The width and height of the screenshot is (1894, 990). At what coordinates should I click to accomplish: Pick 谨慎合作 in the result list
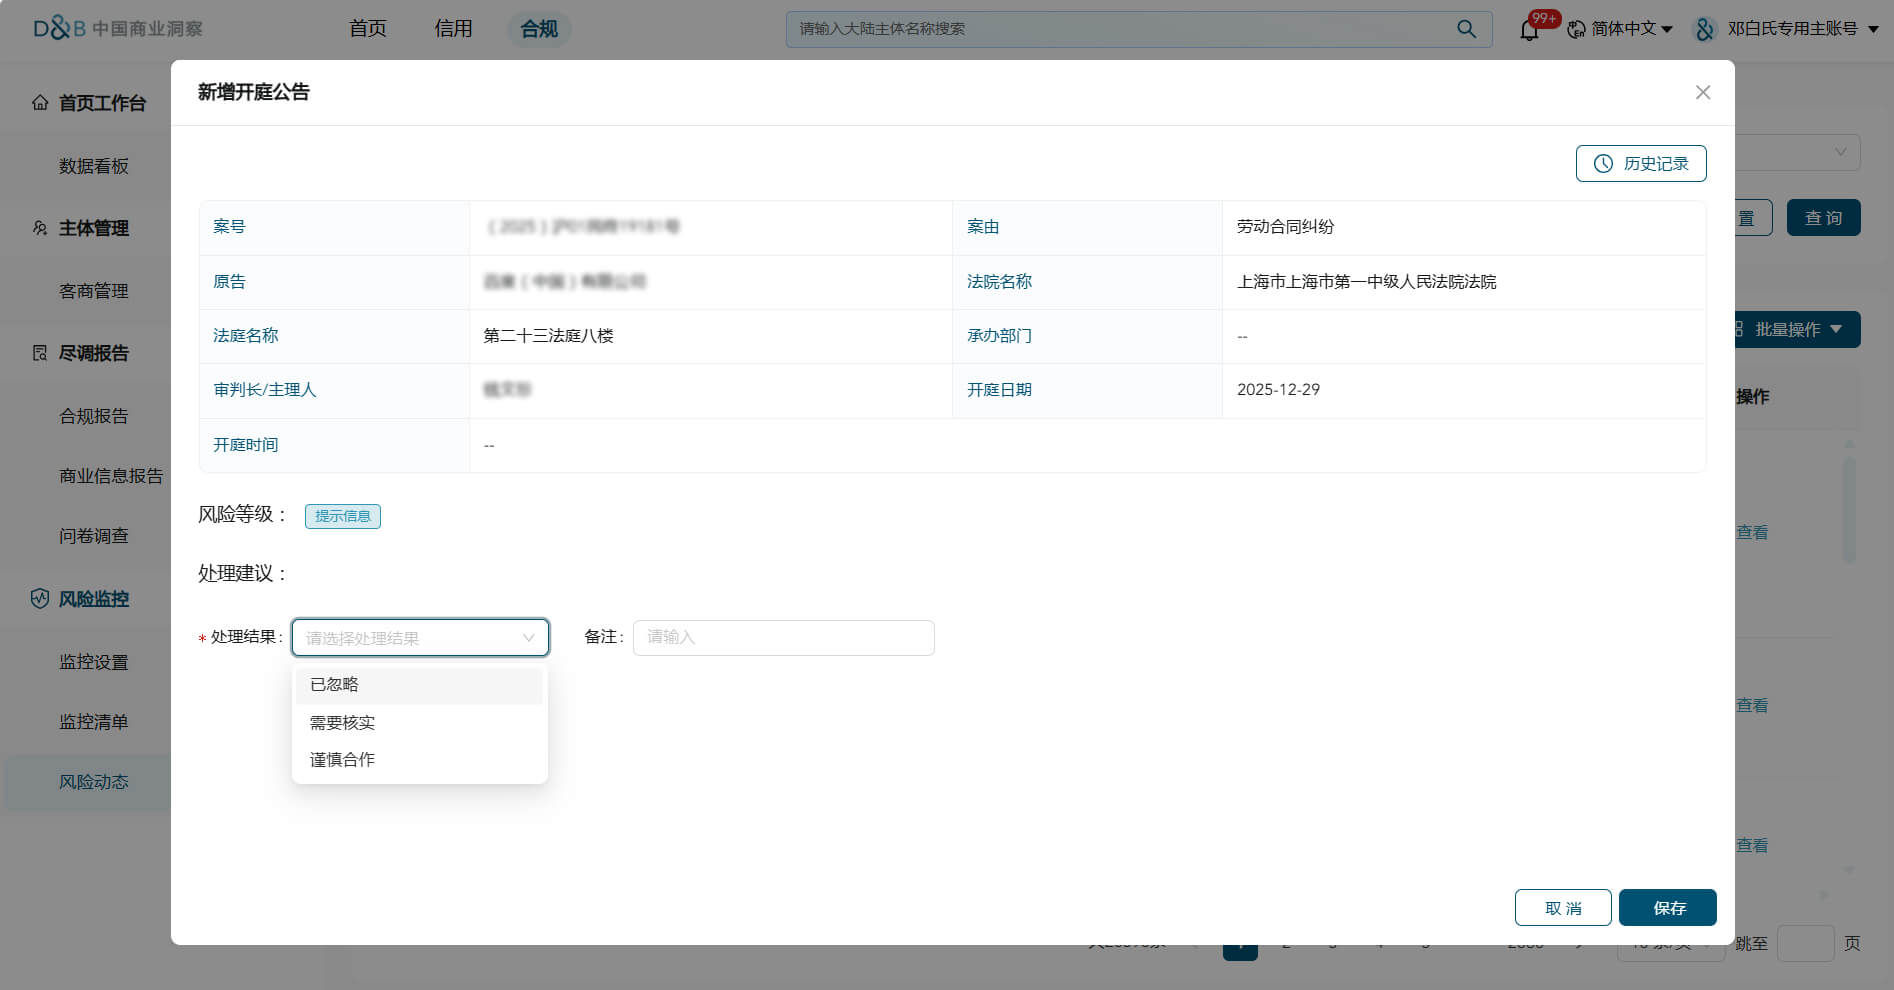click(x=342, y=760)
